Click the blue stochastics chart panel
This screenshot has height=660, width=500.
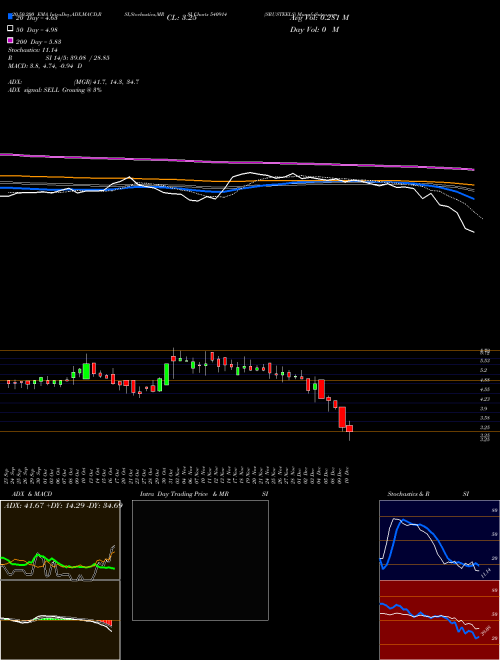(x=439, y=540)
